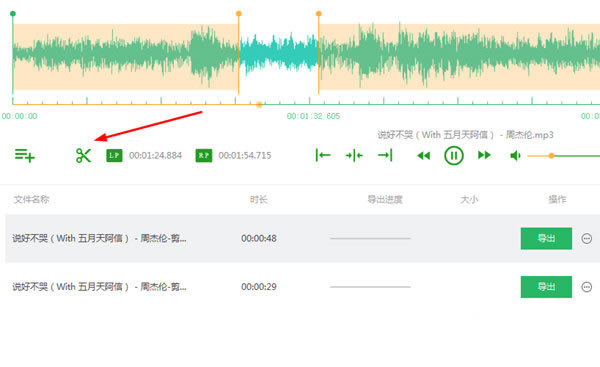Click the 导出进度 column header
This screenshot has width=600, height=367.
click(x=385, y=199)
